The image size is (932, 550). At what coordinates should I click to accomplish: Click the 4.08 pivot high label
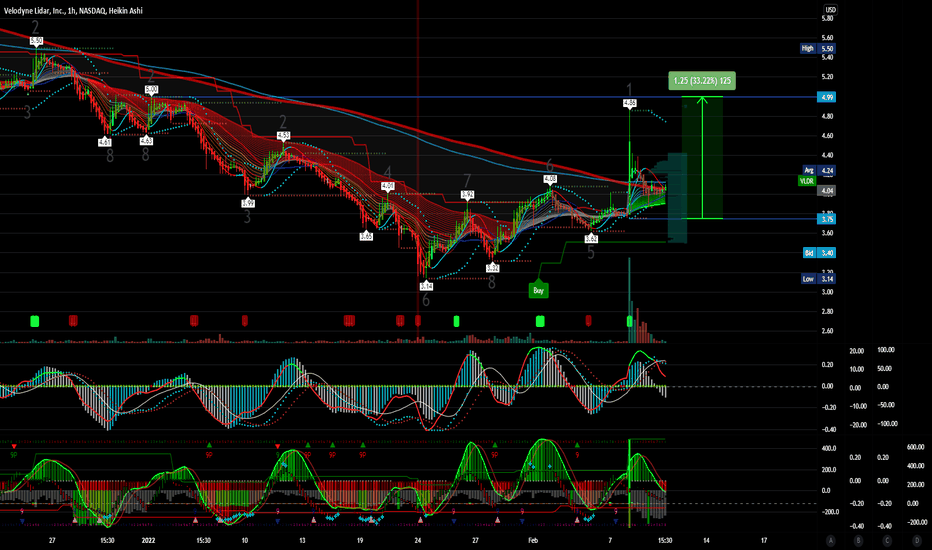[x=550, y=178]
